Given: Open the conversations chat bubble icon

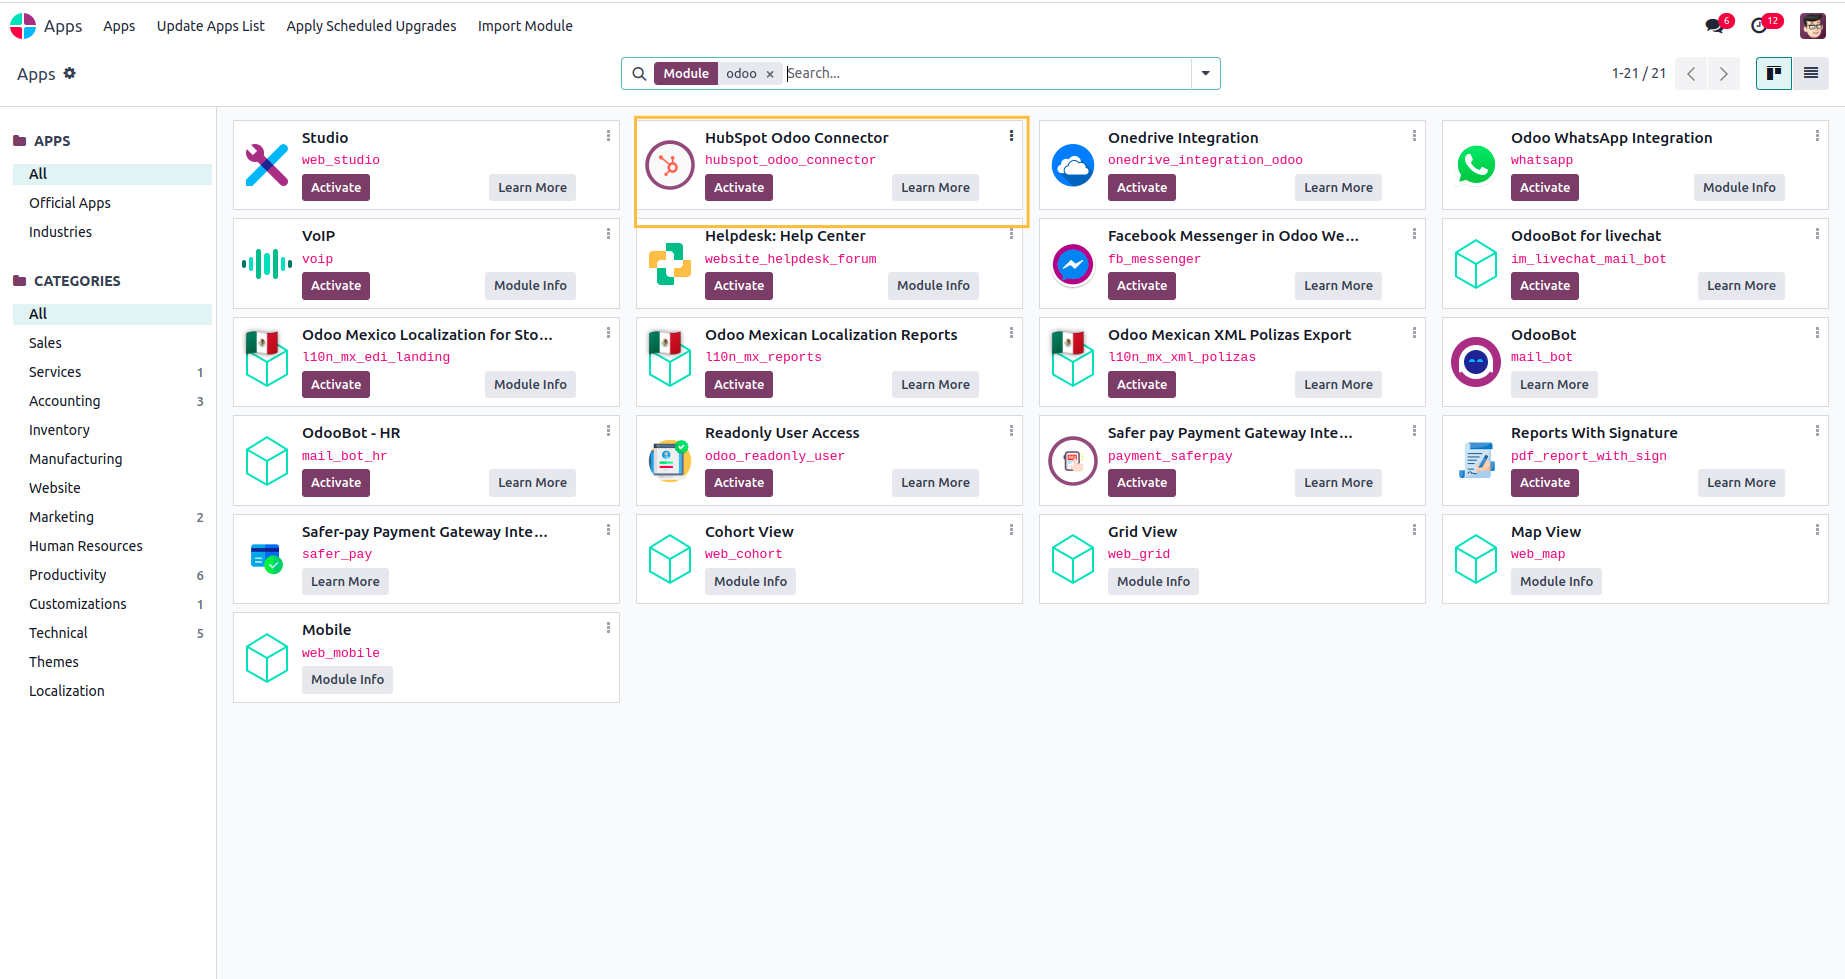Looking at the screenshot, I should point(1715,26).
